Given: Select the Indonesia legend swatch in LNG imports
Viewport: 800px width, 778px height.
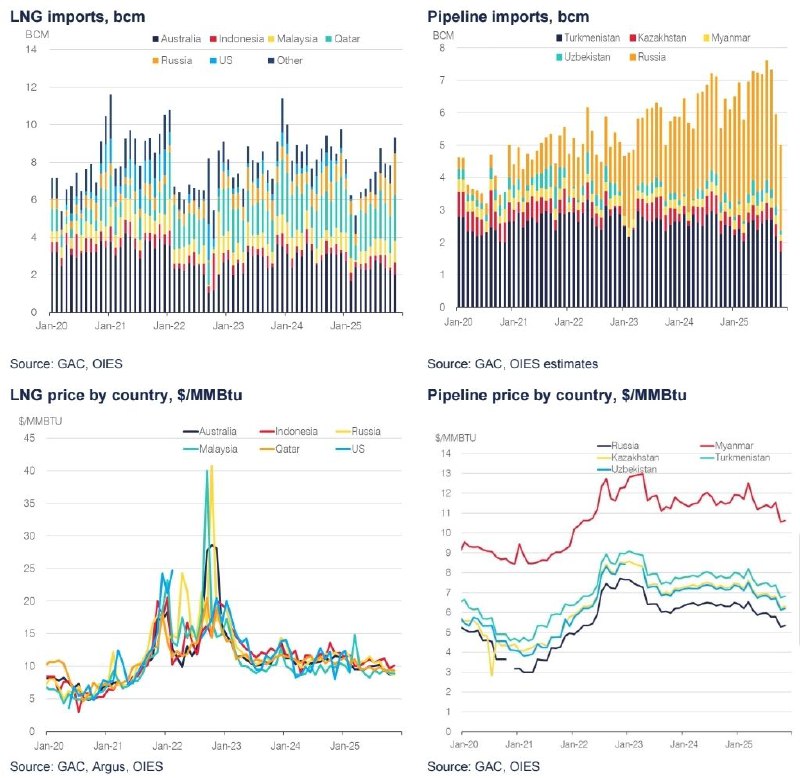Looking at the screenshot, I should tap(212, 39).
